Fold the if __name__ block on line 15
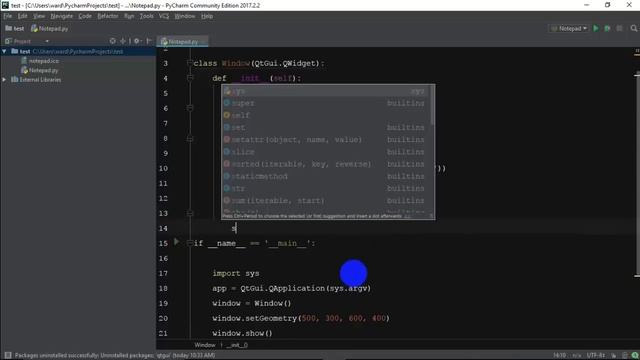This screenshot has height=360, width=640. coord(190,243)
